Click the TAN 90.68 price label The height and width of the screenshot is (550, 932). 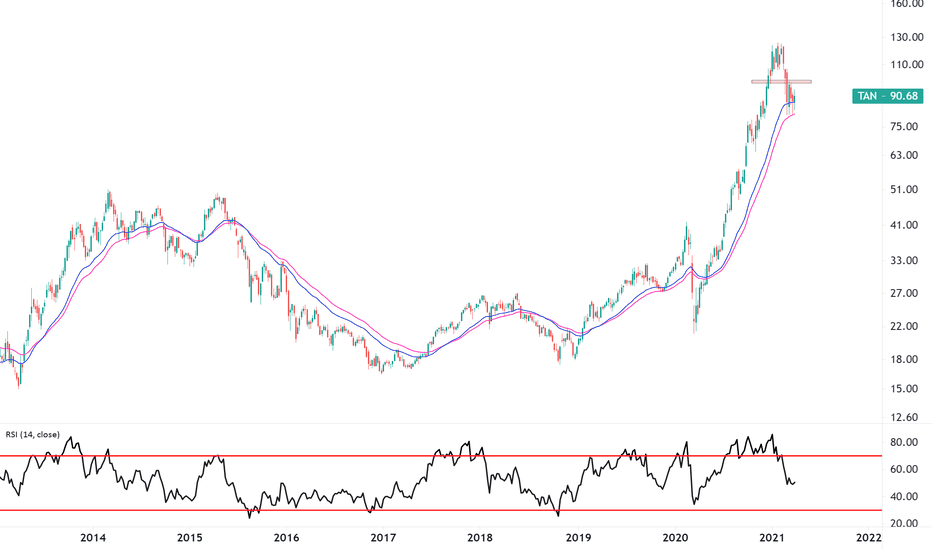tap(887, 96)
